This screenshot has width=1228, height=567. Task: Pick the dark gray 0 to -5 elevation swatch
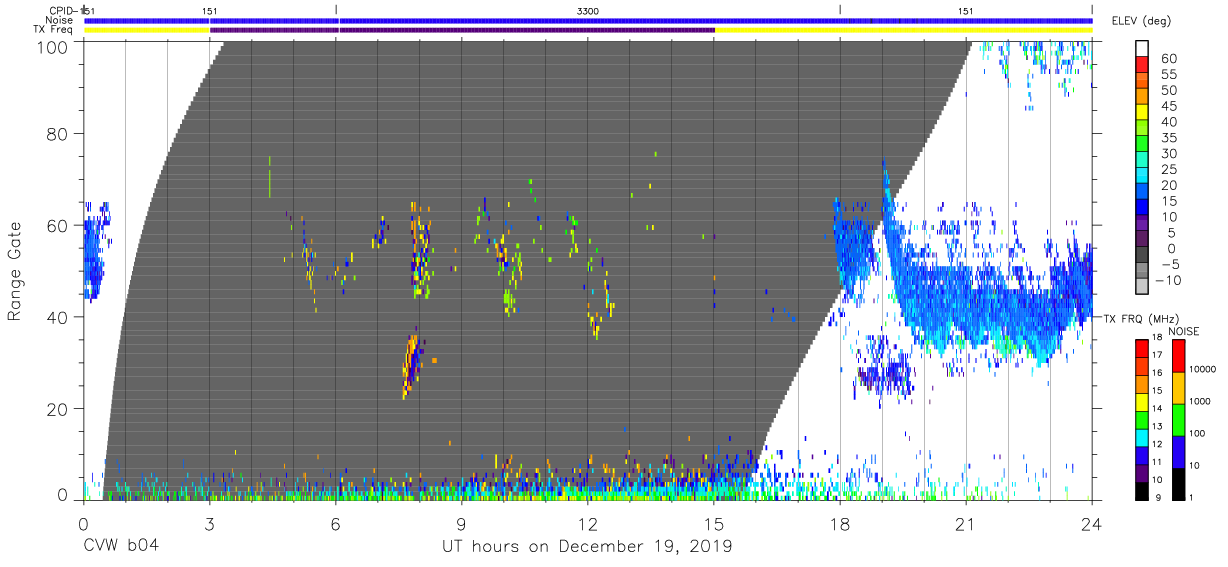[1143, 255]
